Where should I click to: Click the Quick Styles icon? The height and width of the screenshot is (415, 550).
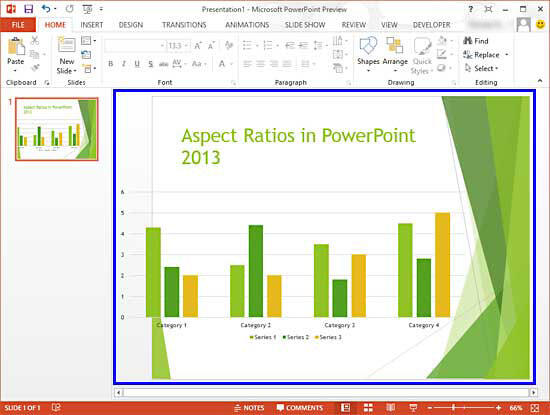pos(422,46)
